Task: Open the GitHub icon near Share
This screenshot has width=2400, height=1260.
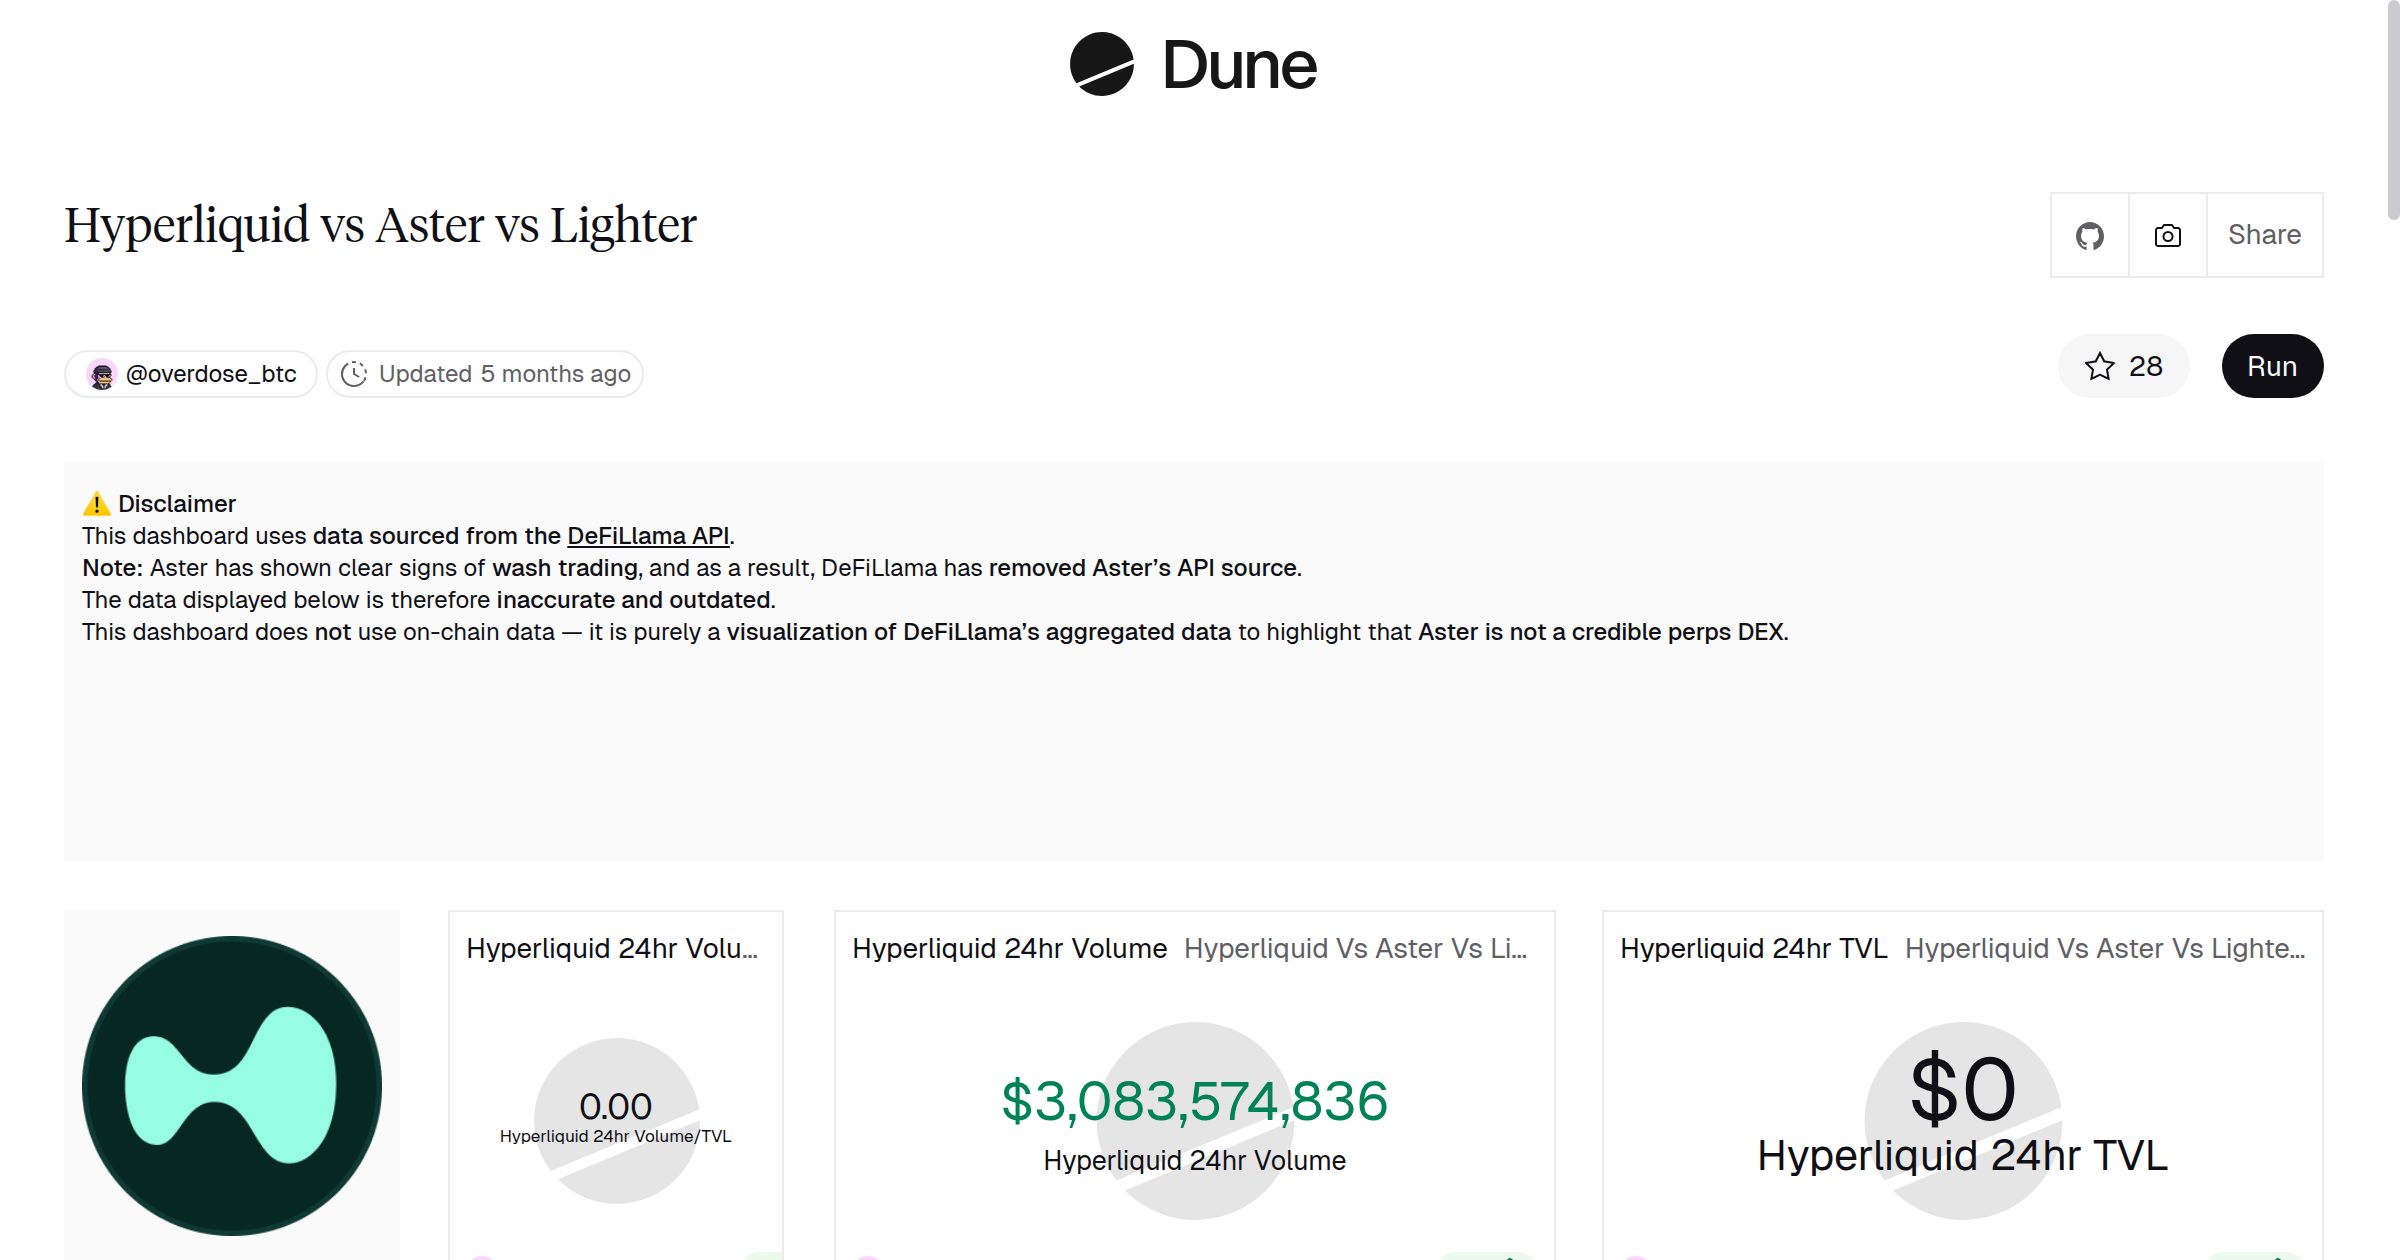Action: 2090,236
